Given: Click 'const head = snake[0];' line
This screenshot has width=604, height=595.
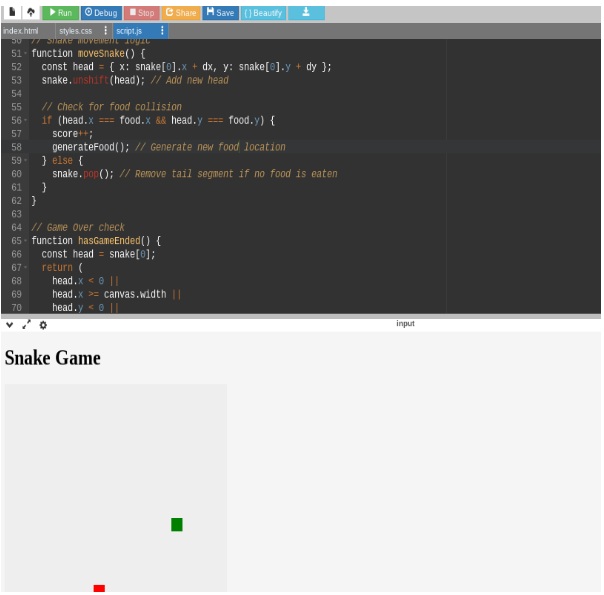Looking at the screenshot, I should coord(98,254).
